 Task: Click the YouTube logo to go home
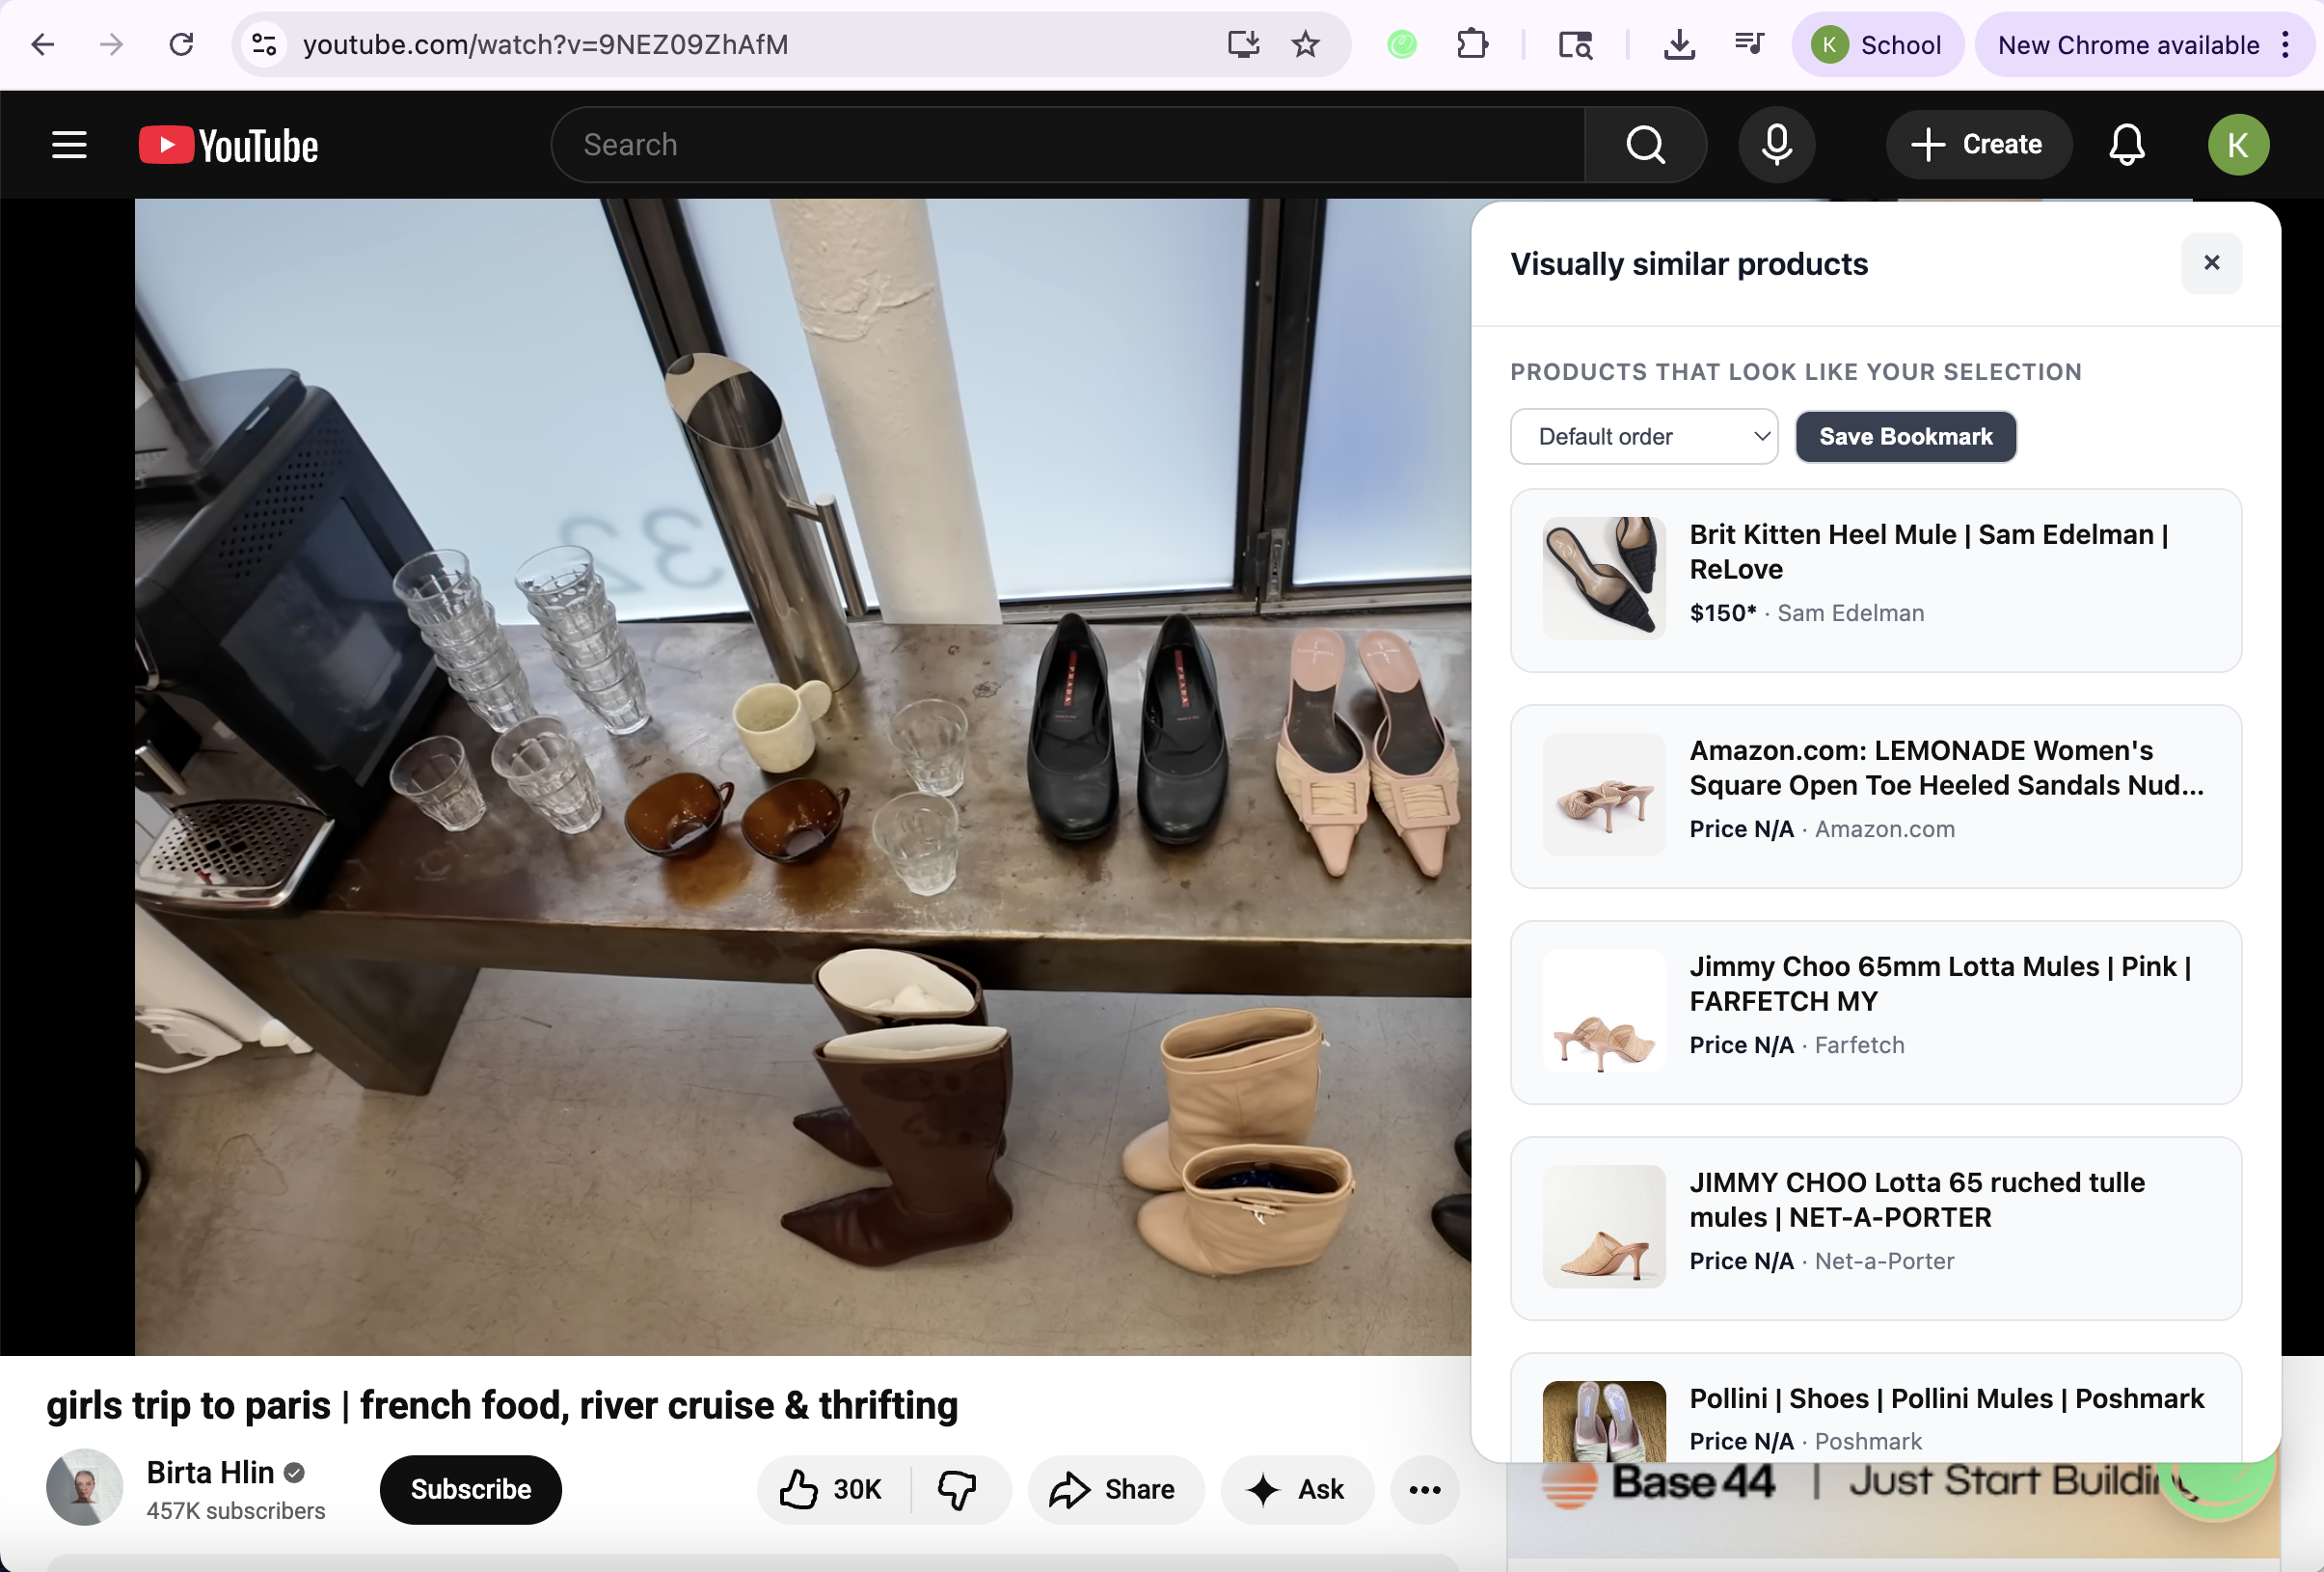pyautogui.click(x=229, y=145)
